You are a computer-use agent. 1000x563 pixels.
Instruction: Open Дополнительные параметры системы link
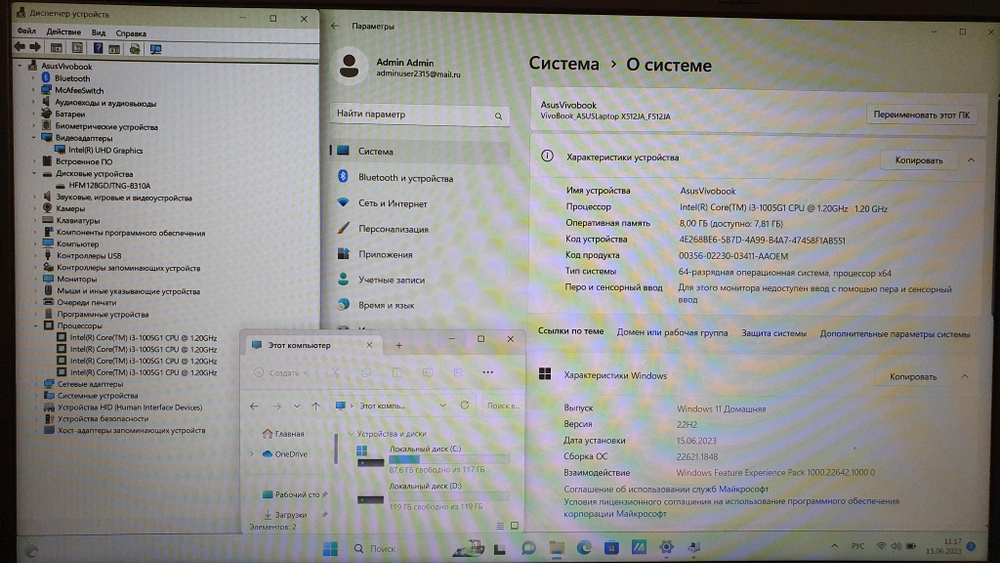[x=895, y=333]
